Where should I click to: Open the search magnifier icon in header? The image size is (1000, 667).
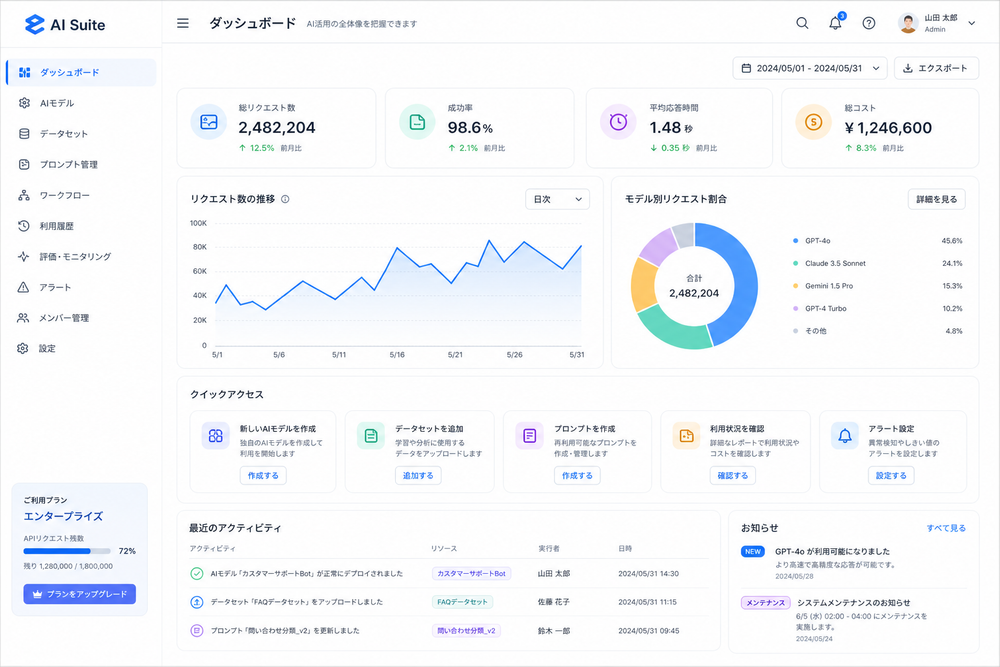[x=802, y=23]
